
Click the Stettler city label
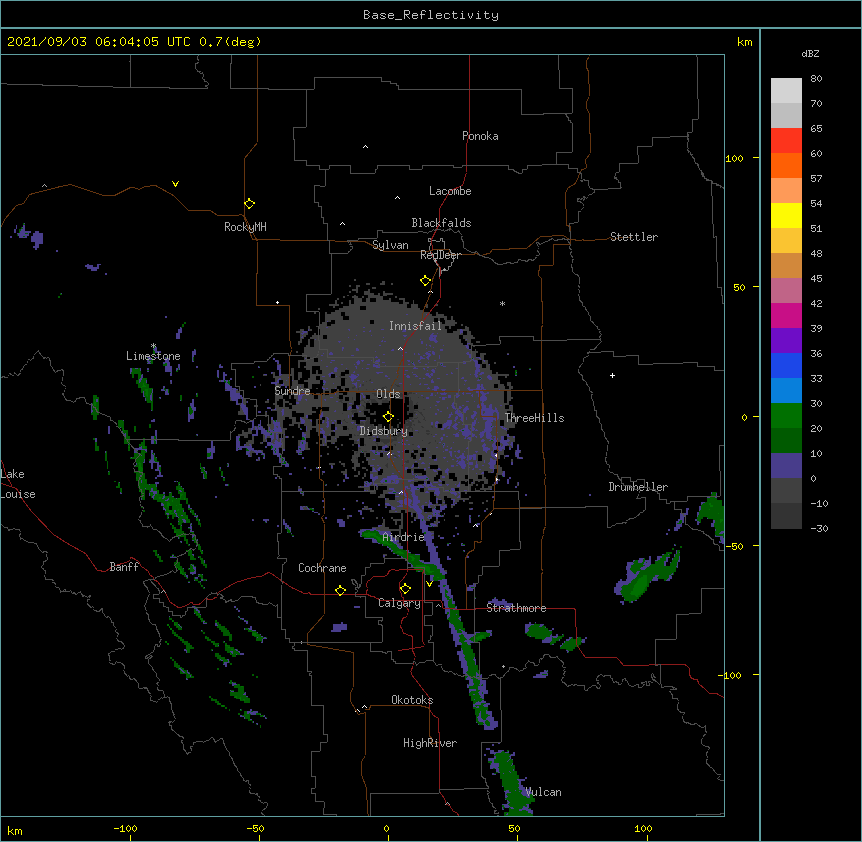click(x=633, y=237)
